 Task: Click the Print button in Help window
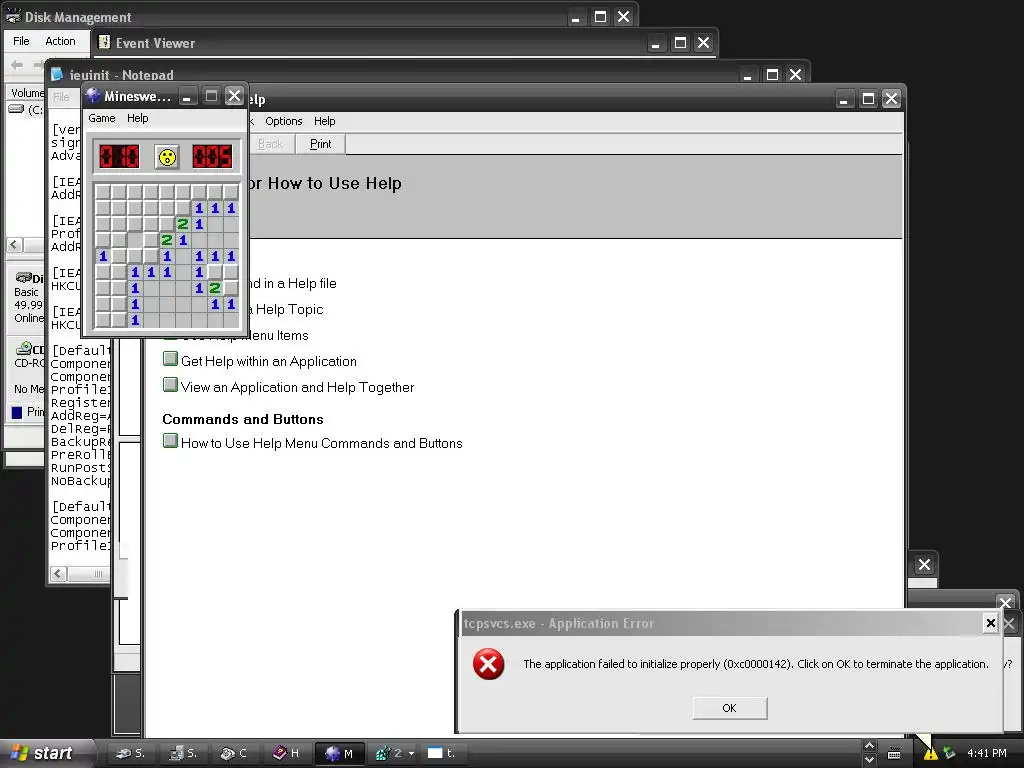point(320,144)
